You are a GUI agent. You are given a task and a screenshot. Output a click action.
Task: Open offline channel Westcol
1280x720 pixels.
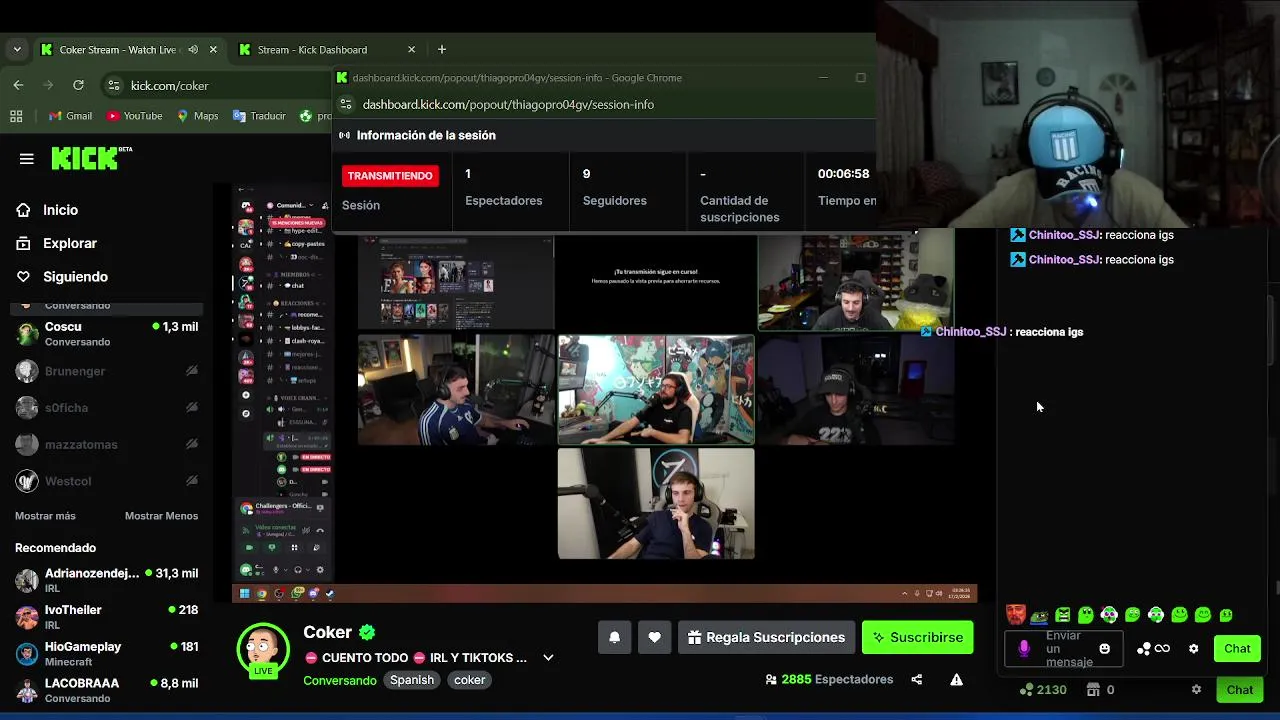pyautogui.click(x=107, y=481)
